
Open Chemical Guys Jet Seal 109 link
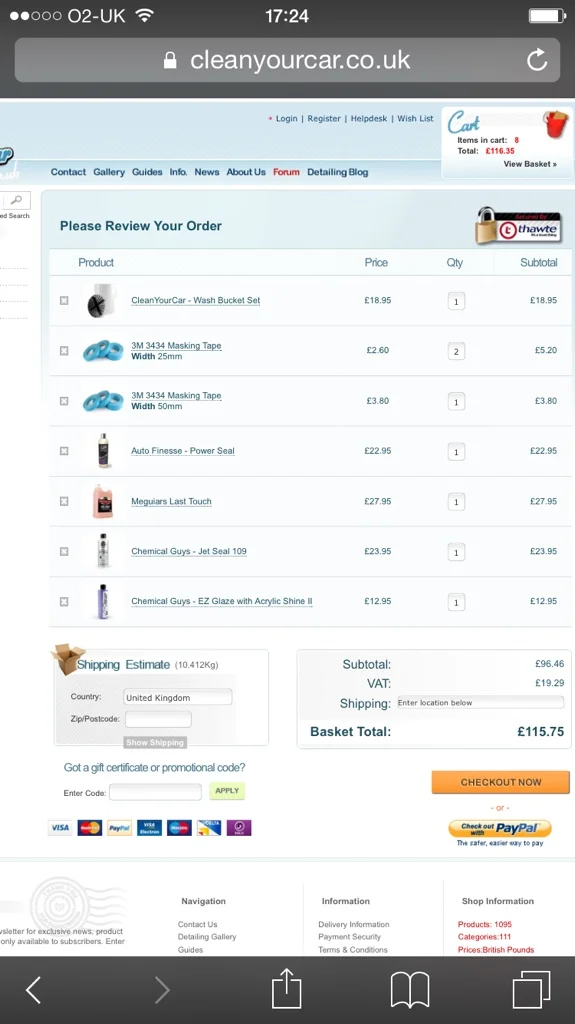(x=189, y=551)
